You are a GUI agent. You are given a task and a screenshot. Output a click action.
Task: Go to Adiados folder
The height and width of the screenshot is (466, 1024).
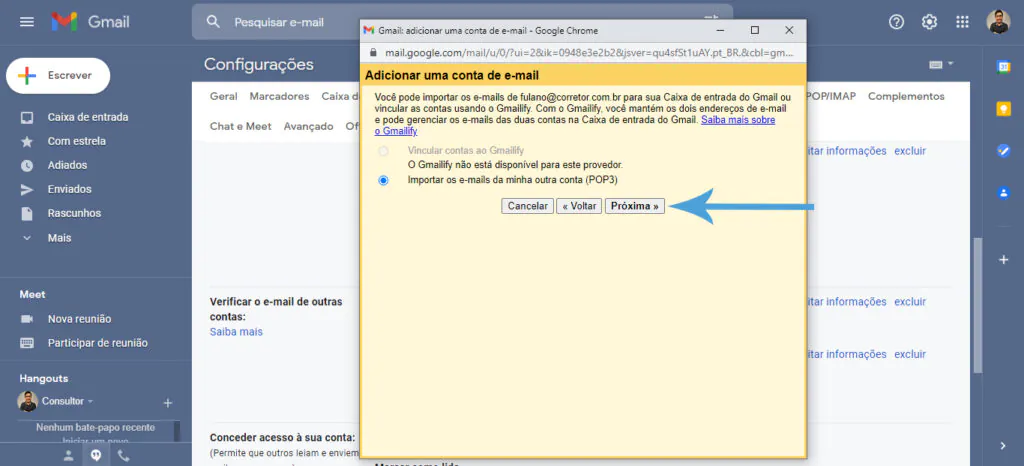67,166
